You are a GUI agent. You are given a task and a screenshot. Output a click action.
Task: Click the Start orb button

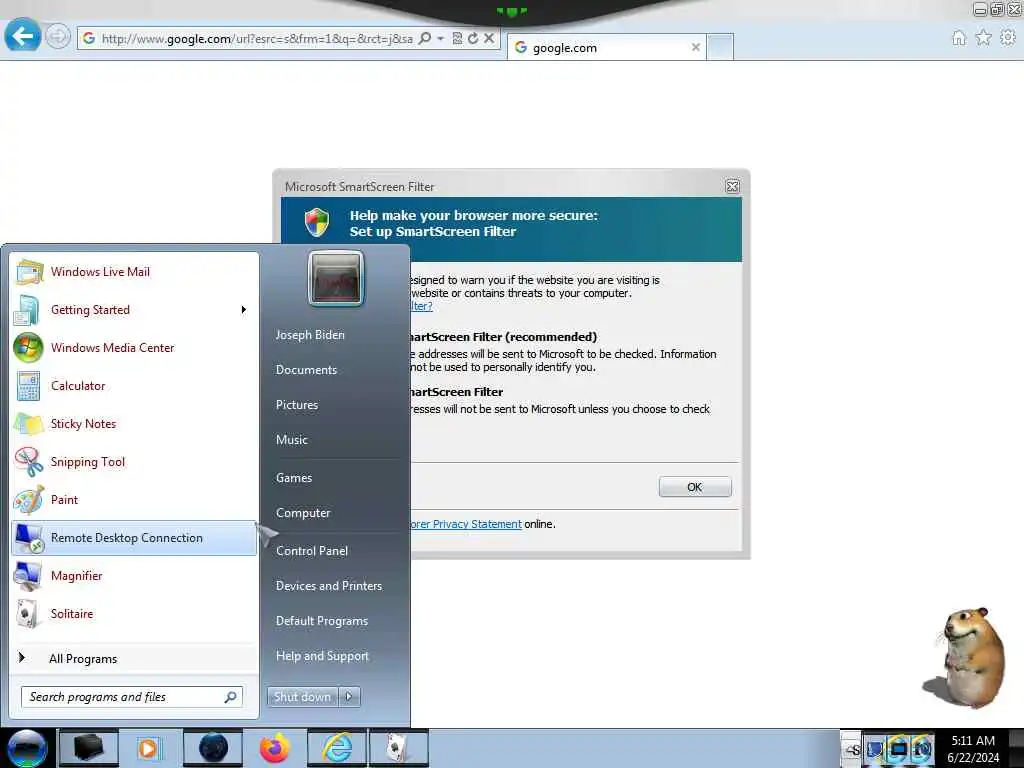(x=26, y=748)
